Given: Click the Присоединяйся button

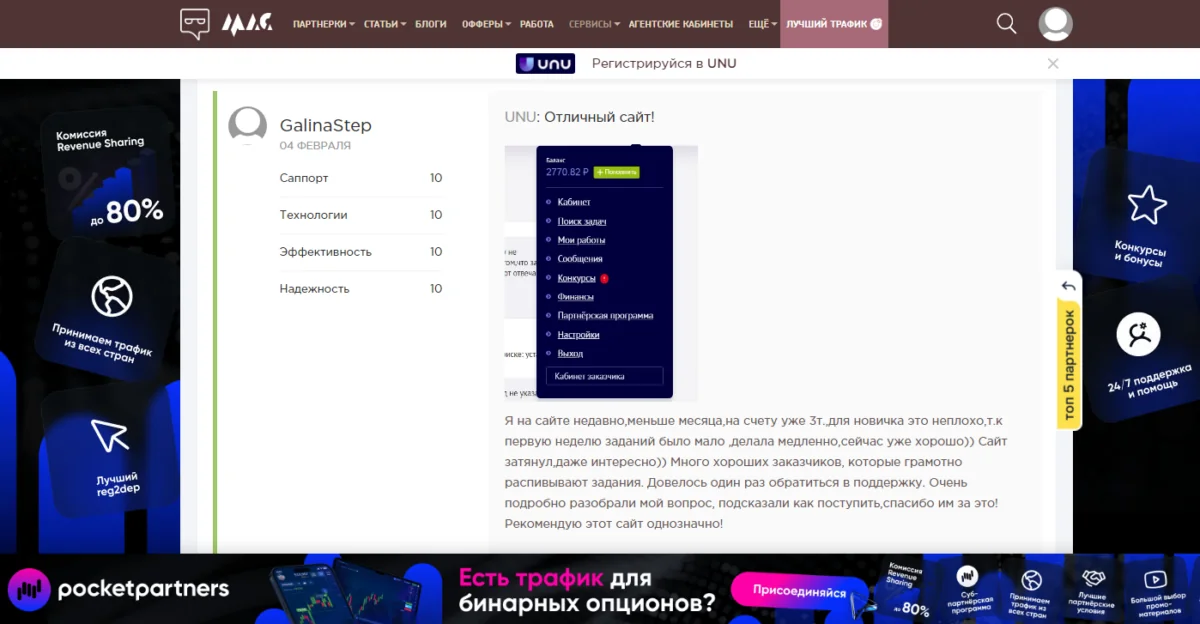Looking at the screenshot, I should [797, 592].
